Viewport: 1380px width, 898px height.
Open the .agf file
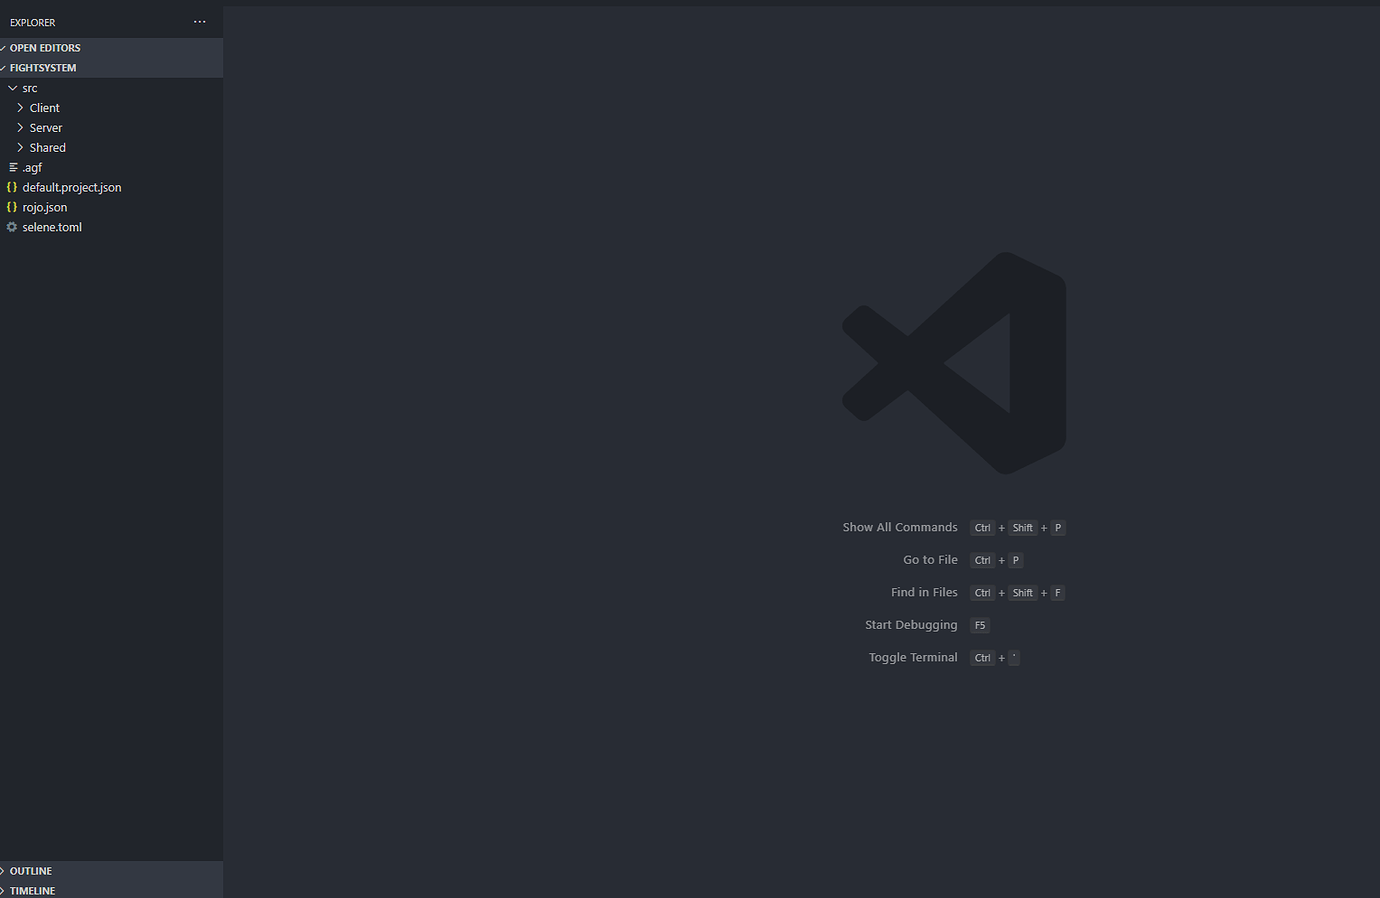pyautogui.click(x=32, y=168)
